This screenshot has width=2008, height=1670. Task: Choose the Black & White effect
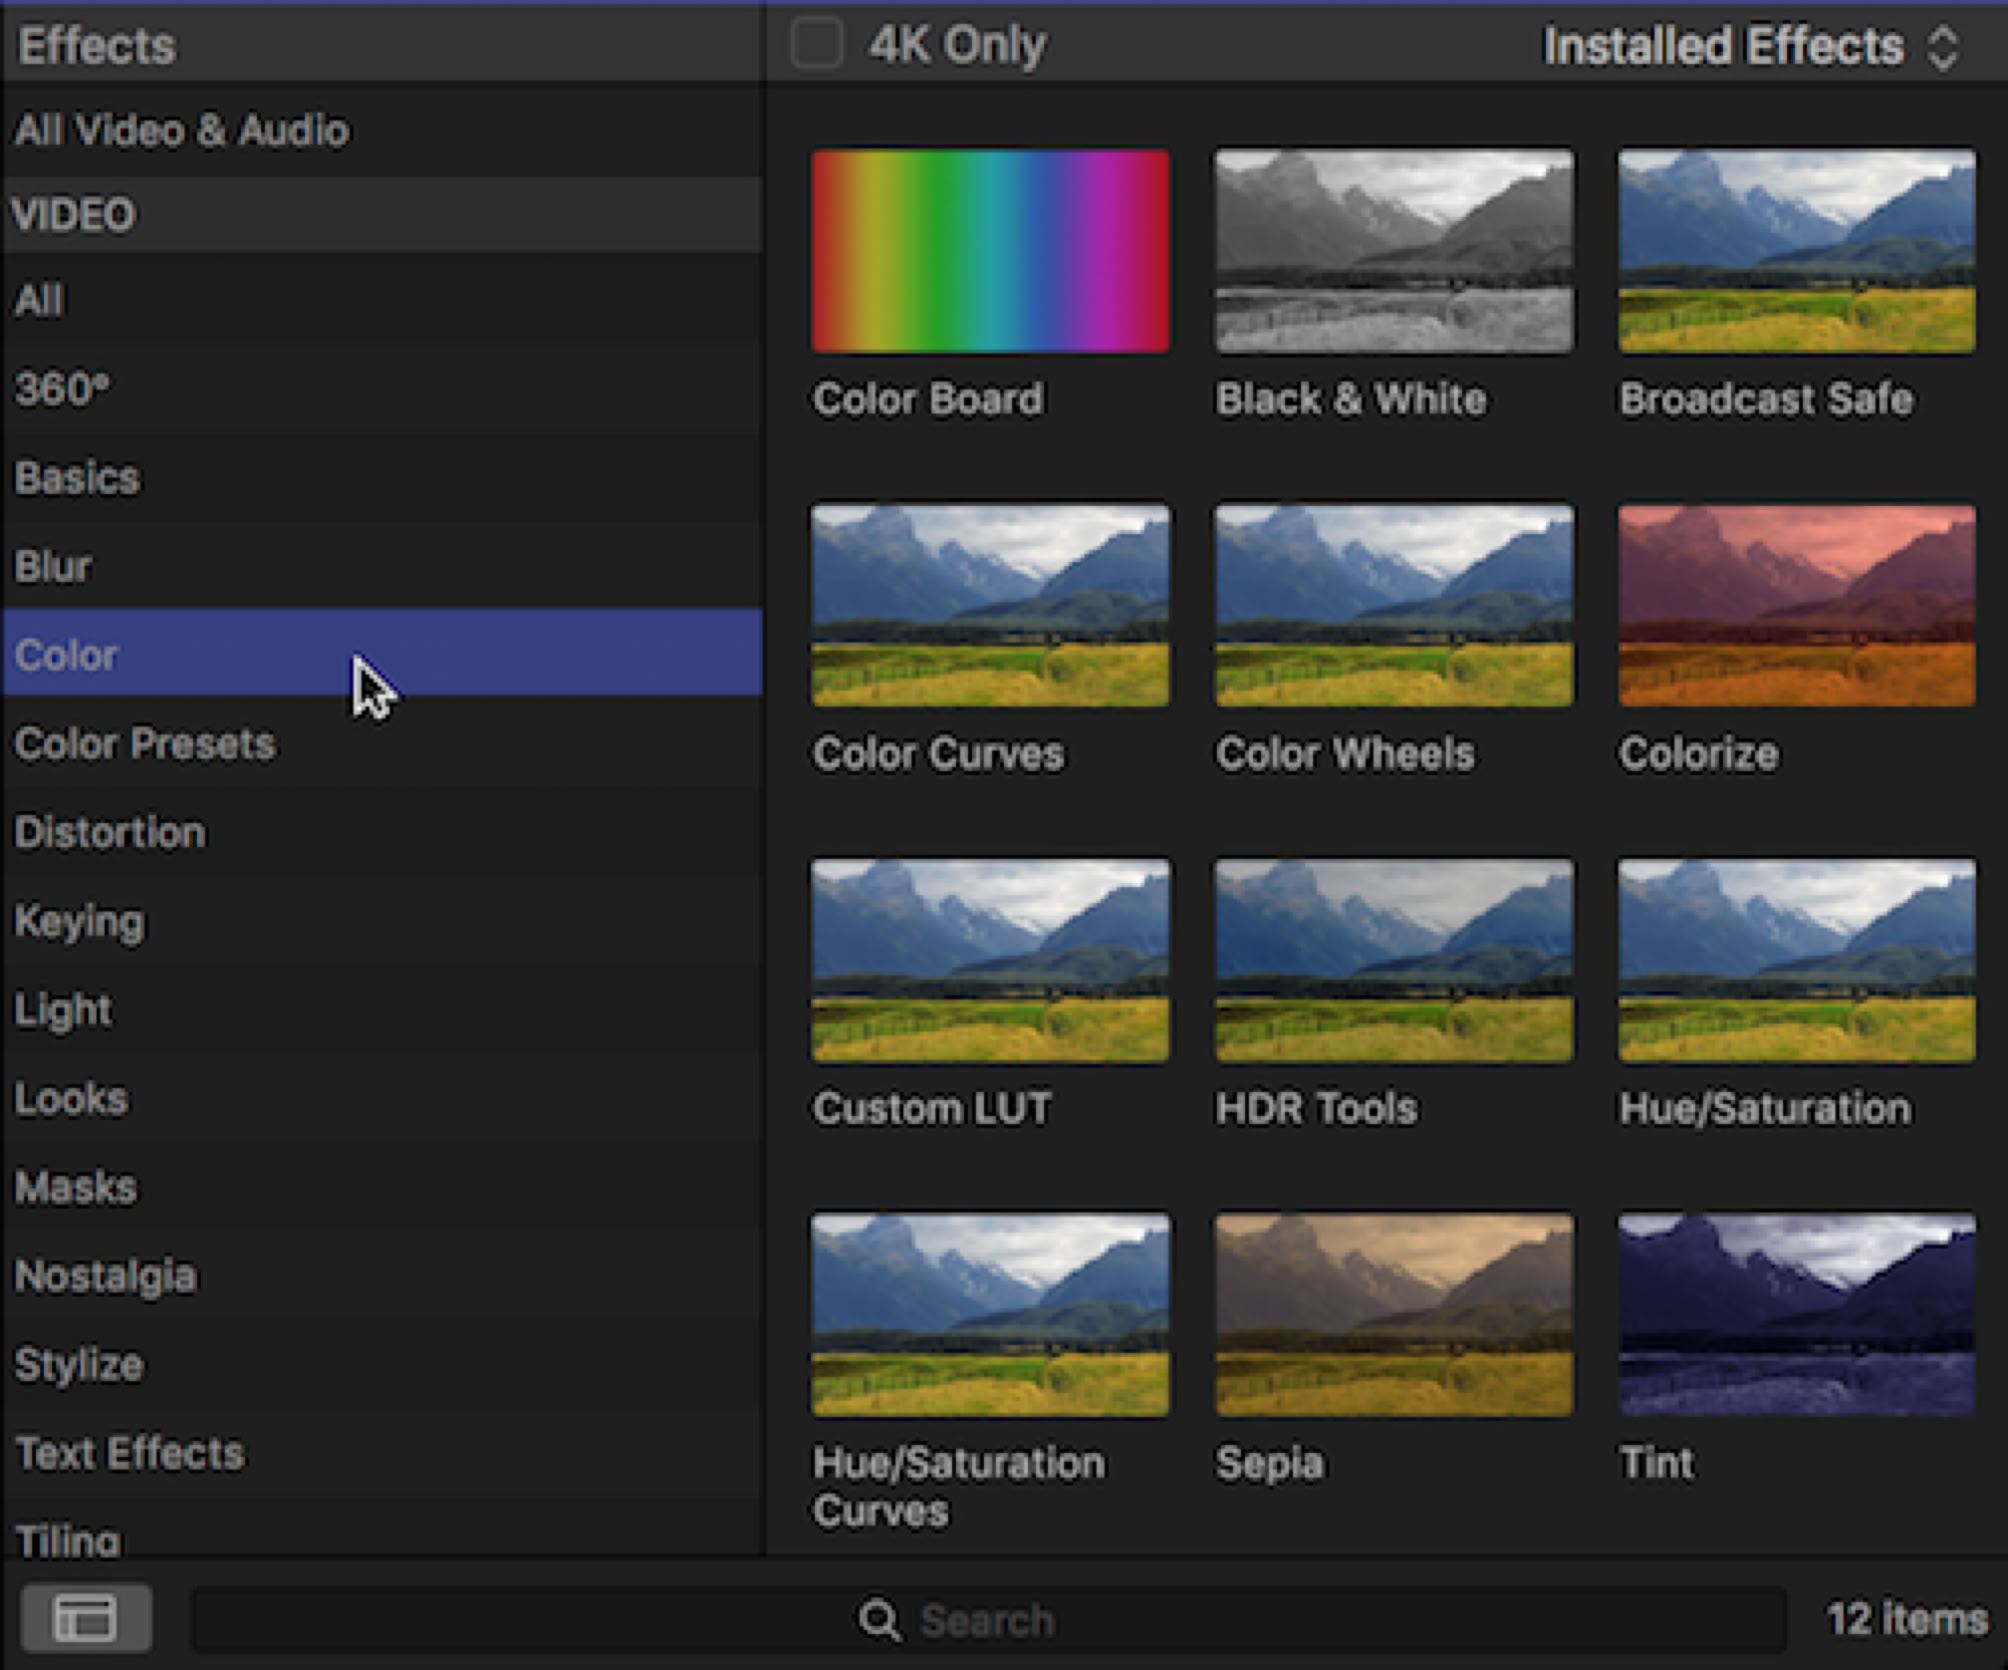click(x=1393, y=252)
